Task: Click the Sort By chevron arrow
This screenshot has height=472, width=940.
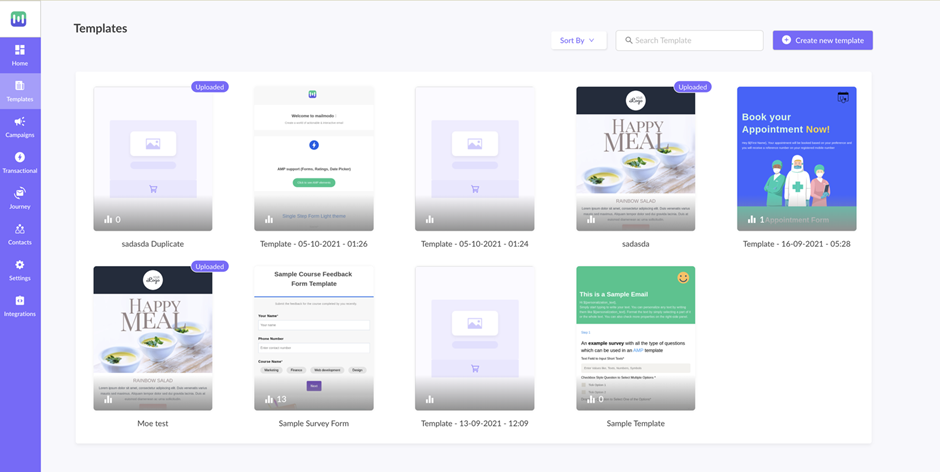Action: coord(592,40)
